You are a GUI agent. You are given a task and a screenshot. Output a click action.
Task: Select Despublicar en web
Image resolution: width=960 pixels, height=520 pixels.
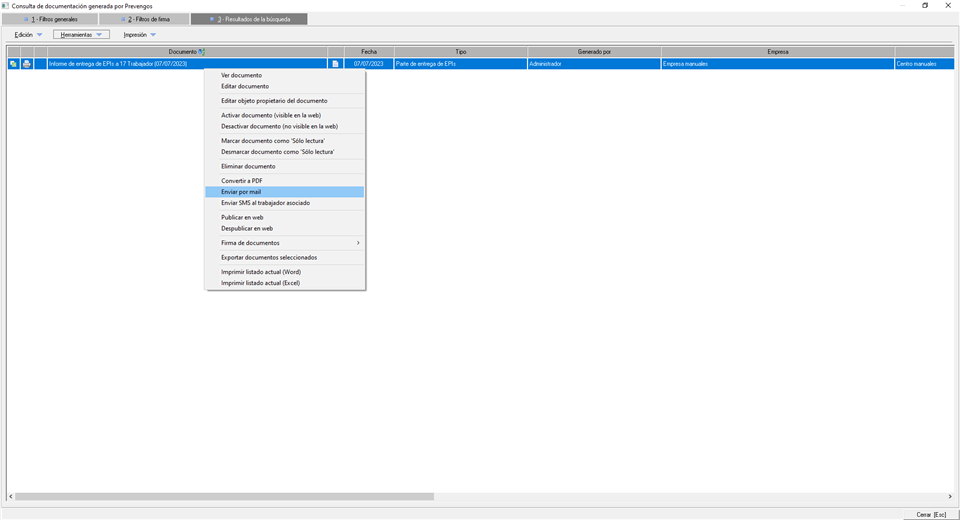[x=285, y=228]
